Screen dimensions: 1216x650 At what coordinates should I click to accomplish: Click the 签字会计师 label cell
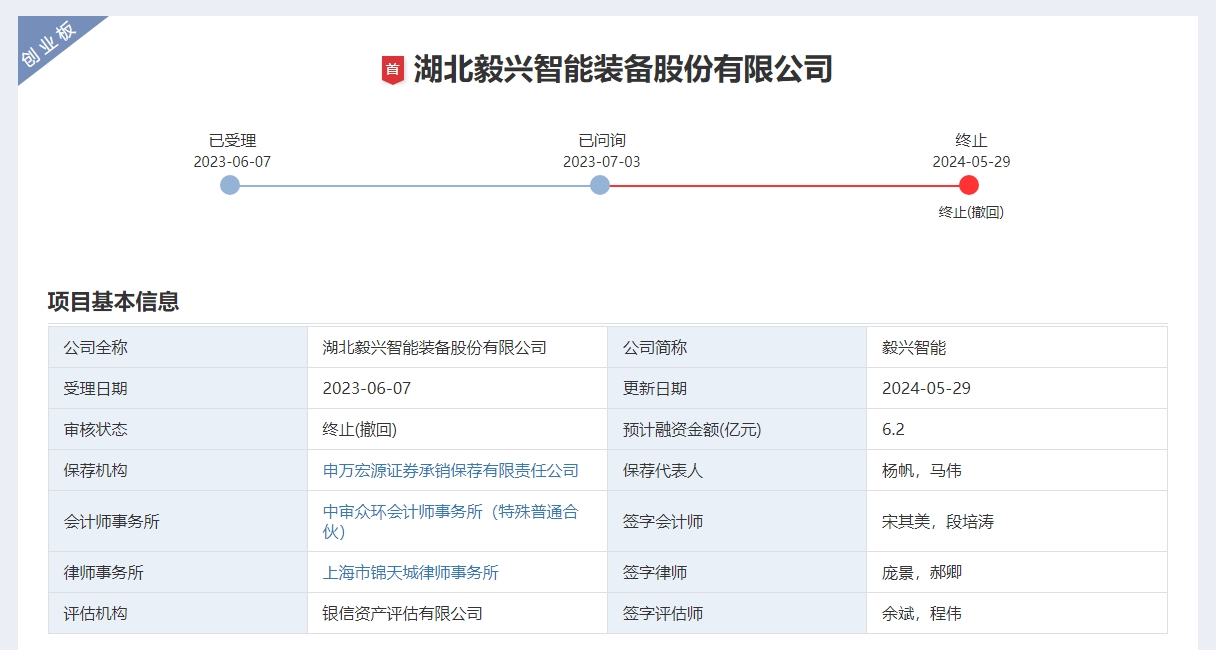tap(737, 521)
